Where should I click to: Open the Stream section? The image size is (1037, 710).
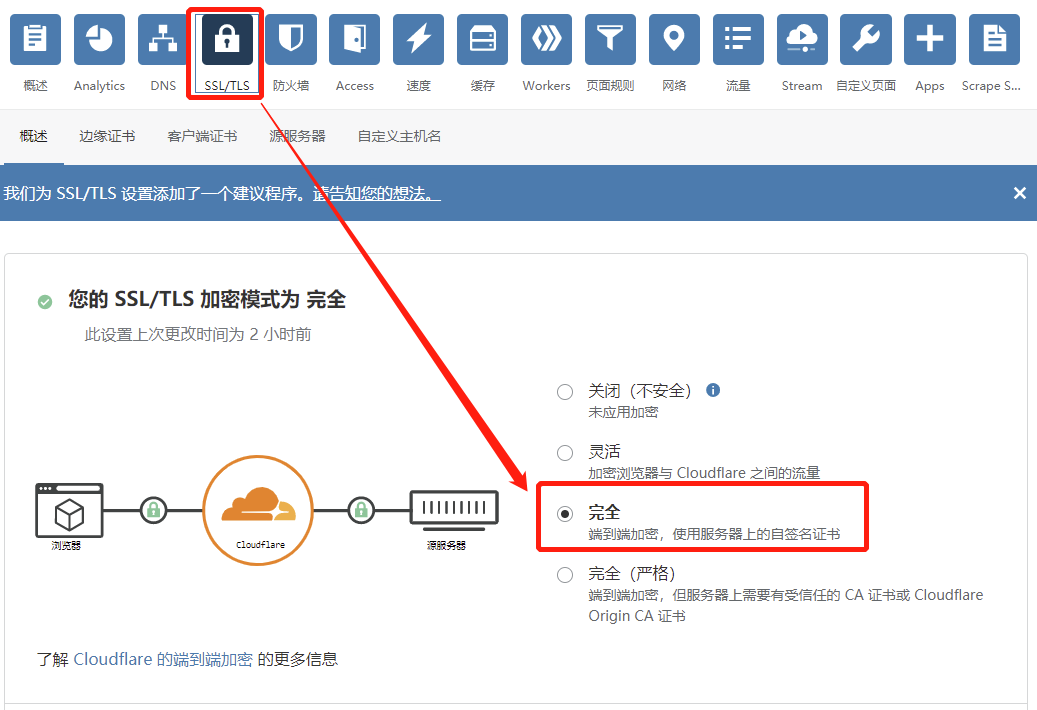point(802,39)
